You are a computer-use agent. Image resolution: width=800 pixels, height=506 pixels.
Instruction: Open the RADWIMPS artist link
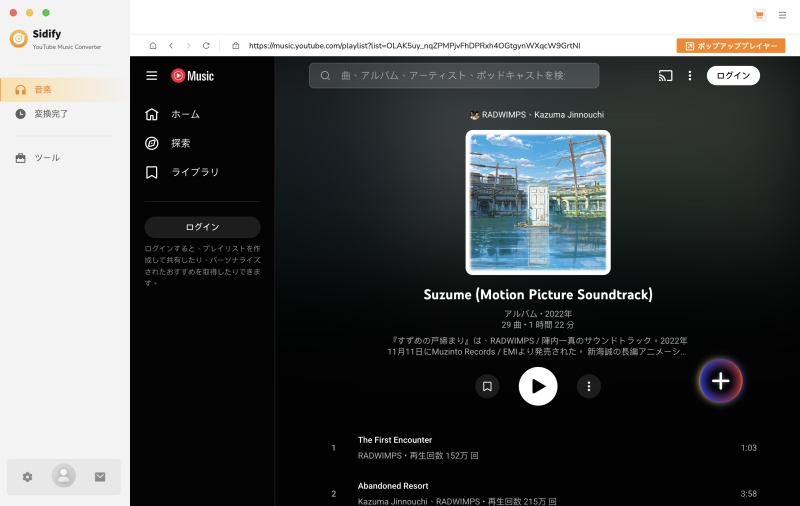coord(504,115)
